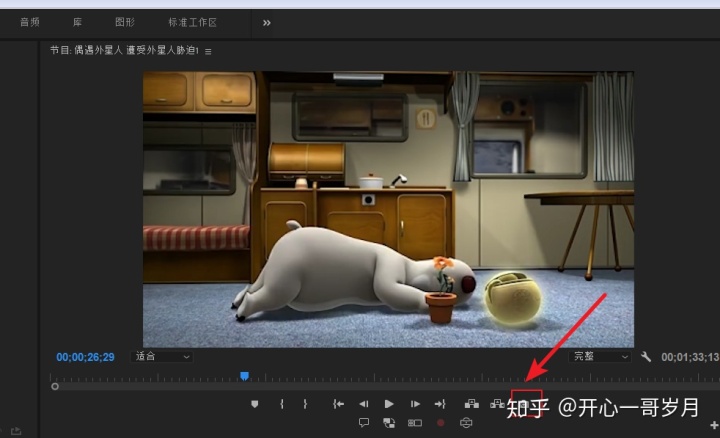Viewport: 720px width, 438px height.
Task: Open the 适合 zoom level dropdown
Action: (162, 357)
